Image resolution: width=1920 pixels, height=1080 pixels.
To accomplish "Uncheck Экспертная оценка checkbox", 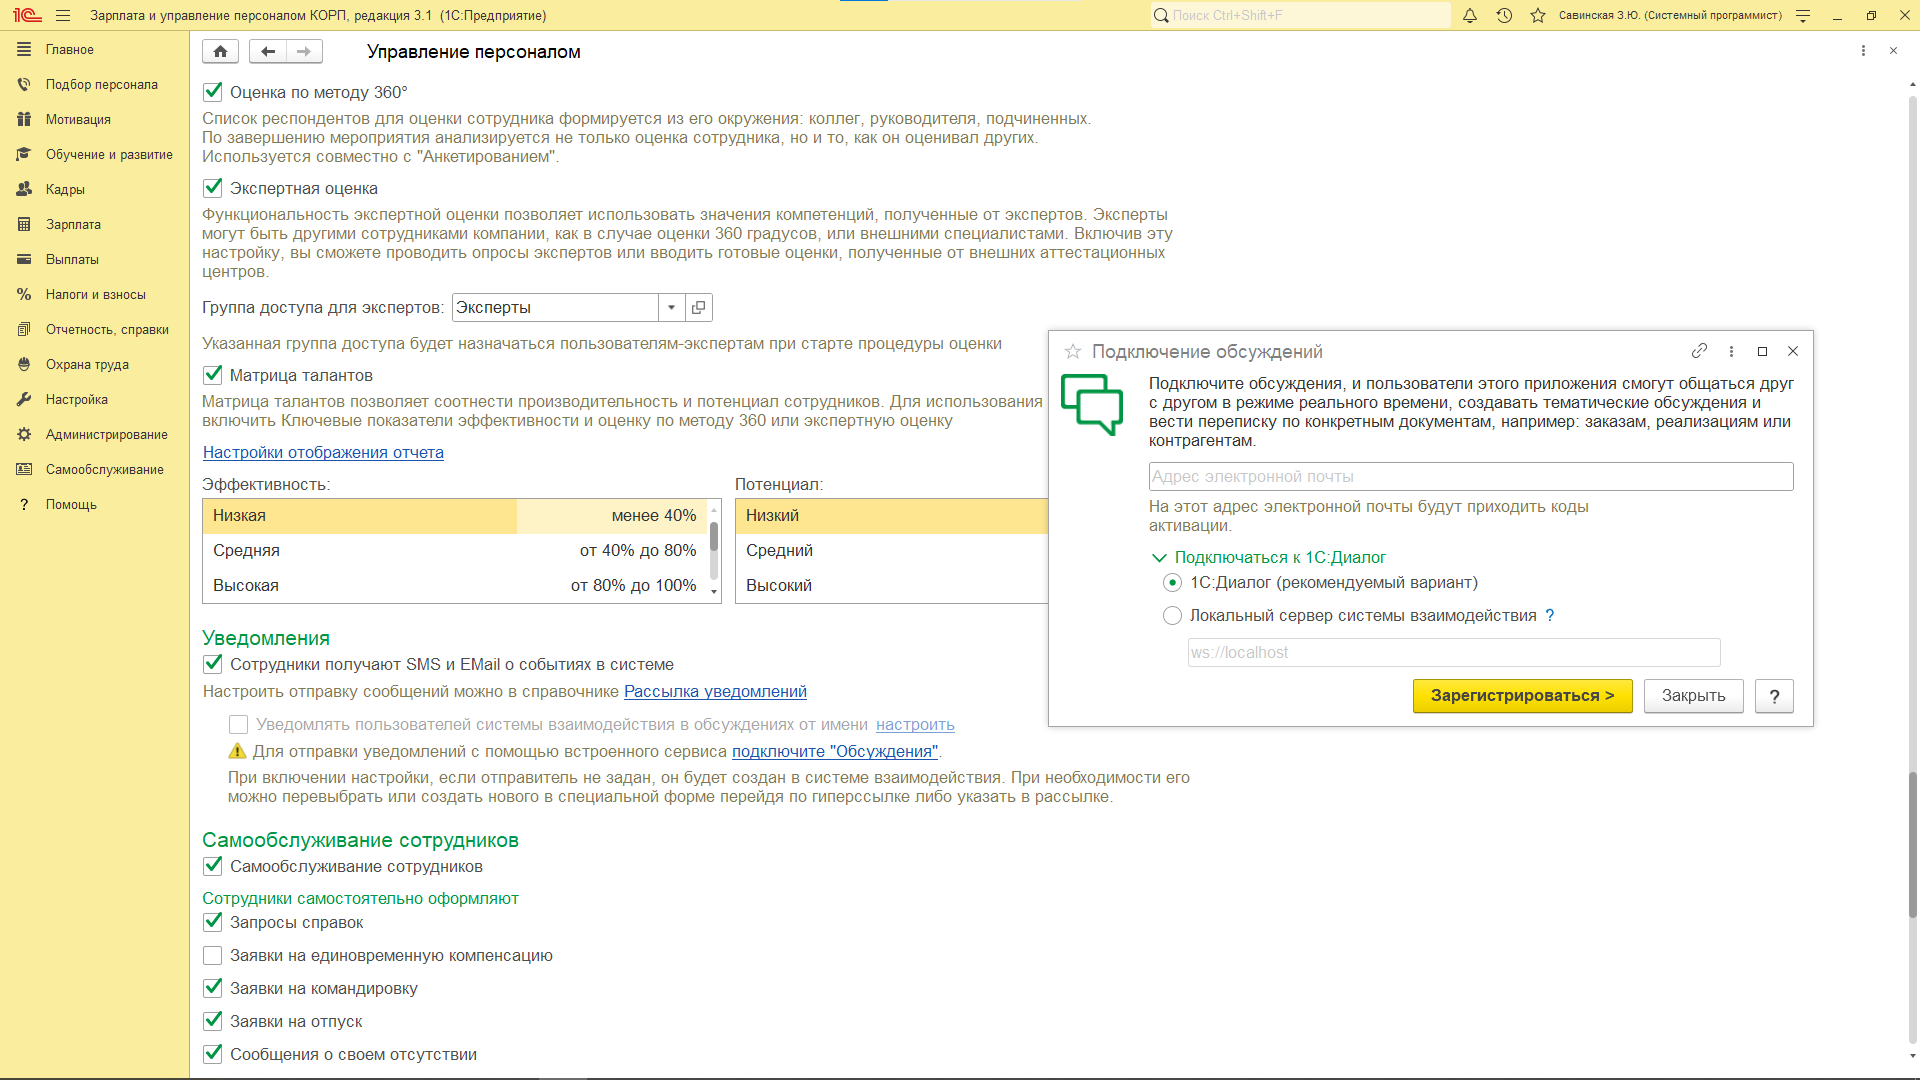I will (x=213, y=188).
